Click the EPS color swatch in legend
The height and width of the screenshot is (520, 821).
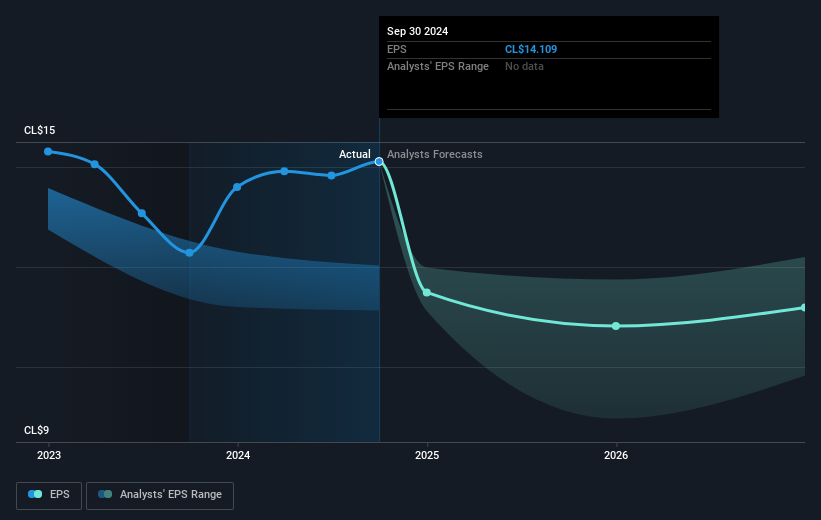click(x=35, y=494)
